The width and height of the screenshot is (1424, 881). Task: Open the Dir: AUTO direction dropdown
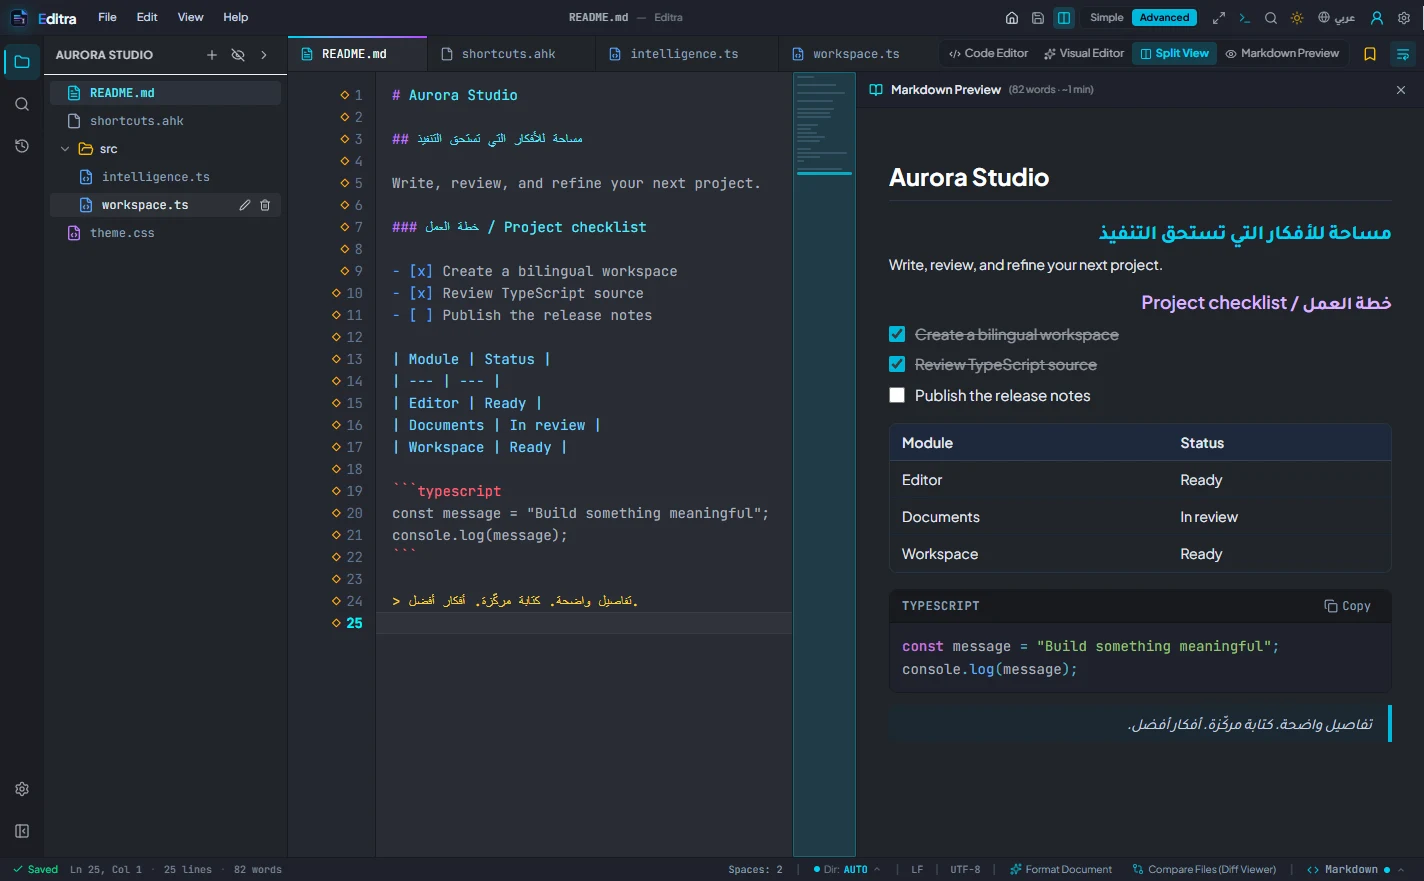[x=847, y=870]
